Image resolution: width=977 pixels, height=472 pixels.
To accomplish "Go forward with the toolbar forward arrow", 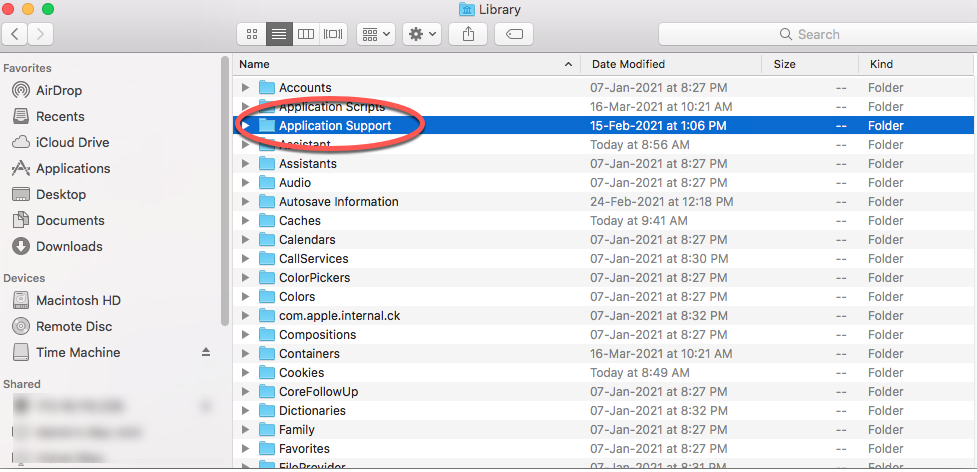I will [x=41, y=34].
